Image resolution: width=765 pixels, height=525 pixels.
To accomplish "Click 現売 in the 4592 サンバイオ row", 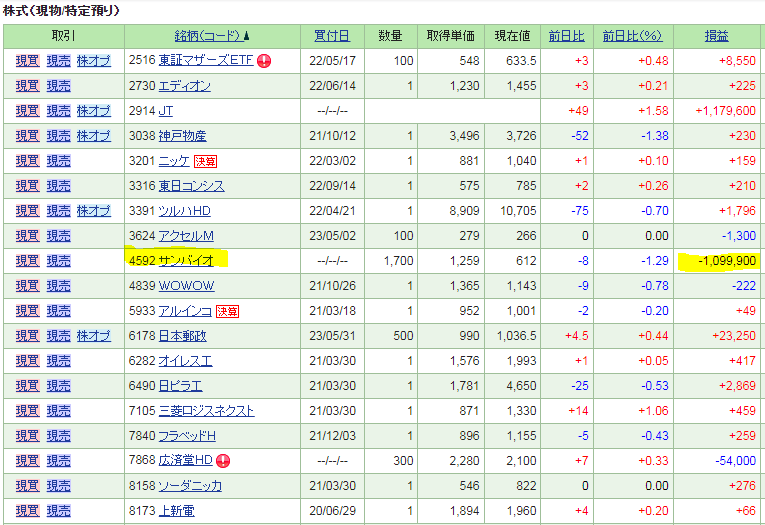I will (x=59, y=261).
